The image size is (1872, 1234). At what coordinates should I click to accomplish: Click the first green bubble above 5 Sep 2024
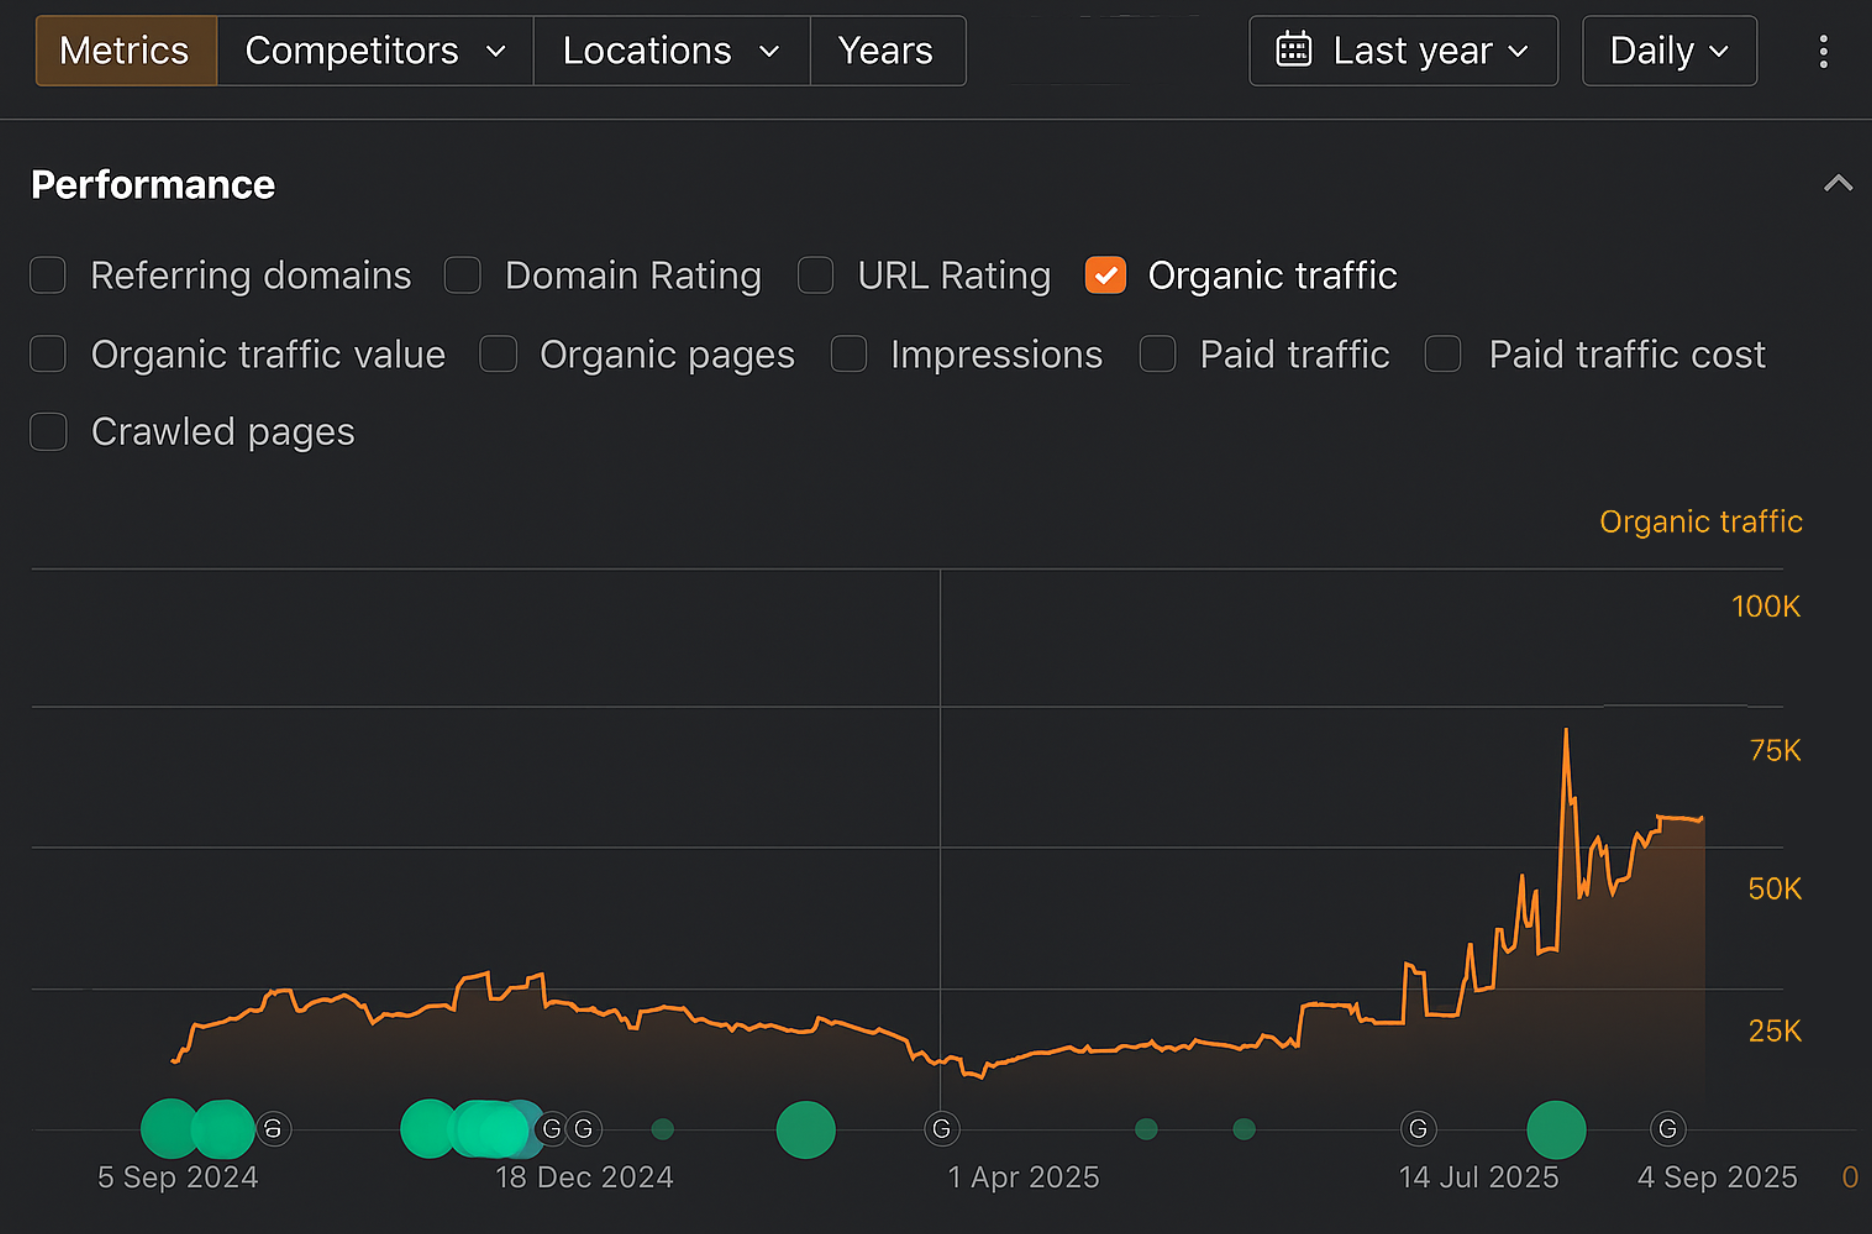point(169,1128)
